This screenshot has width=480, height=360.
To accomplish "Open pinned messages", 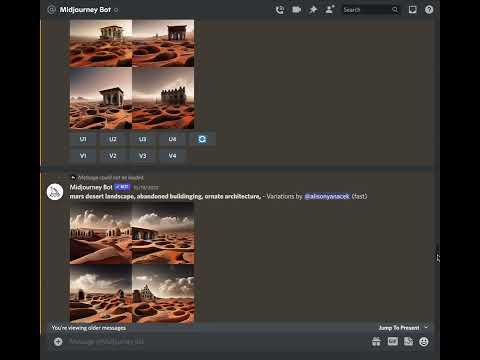I will point(313,10).
